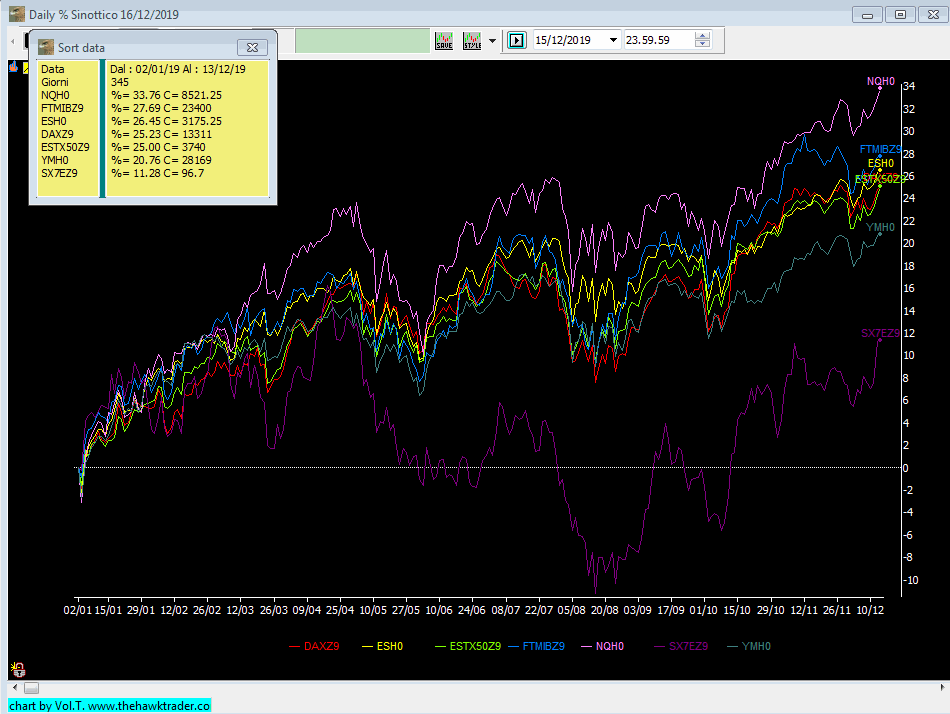This screenshot has height=714, width=950.
Task: Click the hand pointer icon at chart corner
Action: pos(14,67)
